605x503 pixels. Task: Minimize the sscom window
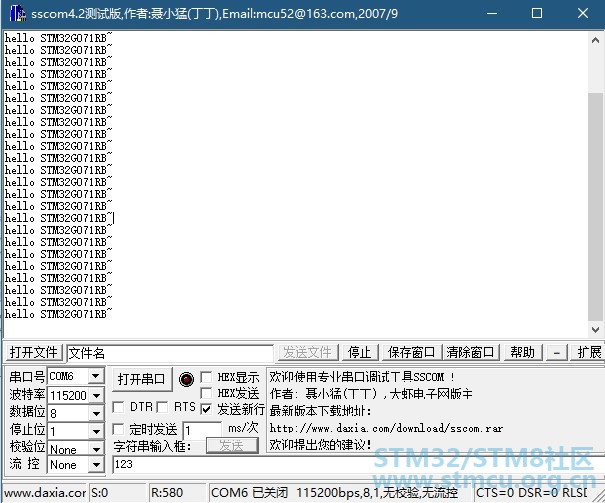coord(492,14)
